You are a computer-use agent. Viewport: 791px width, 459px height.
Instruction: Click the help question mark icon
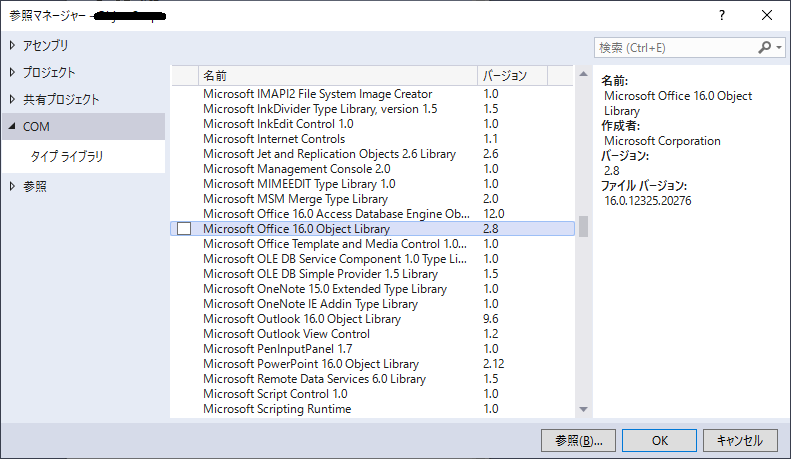tap(722, 16)
